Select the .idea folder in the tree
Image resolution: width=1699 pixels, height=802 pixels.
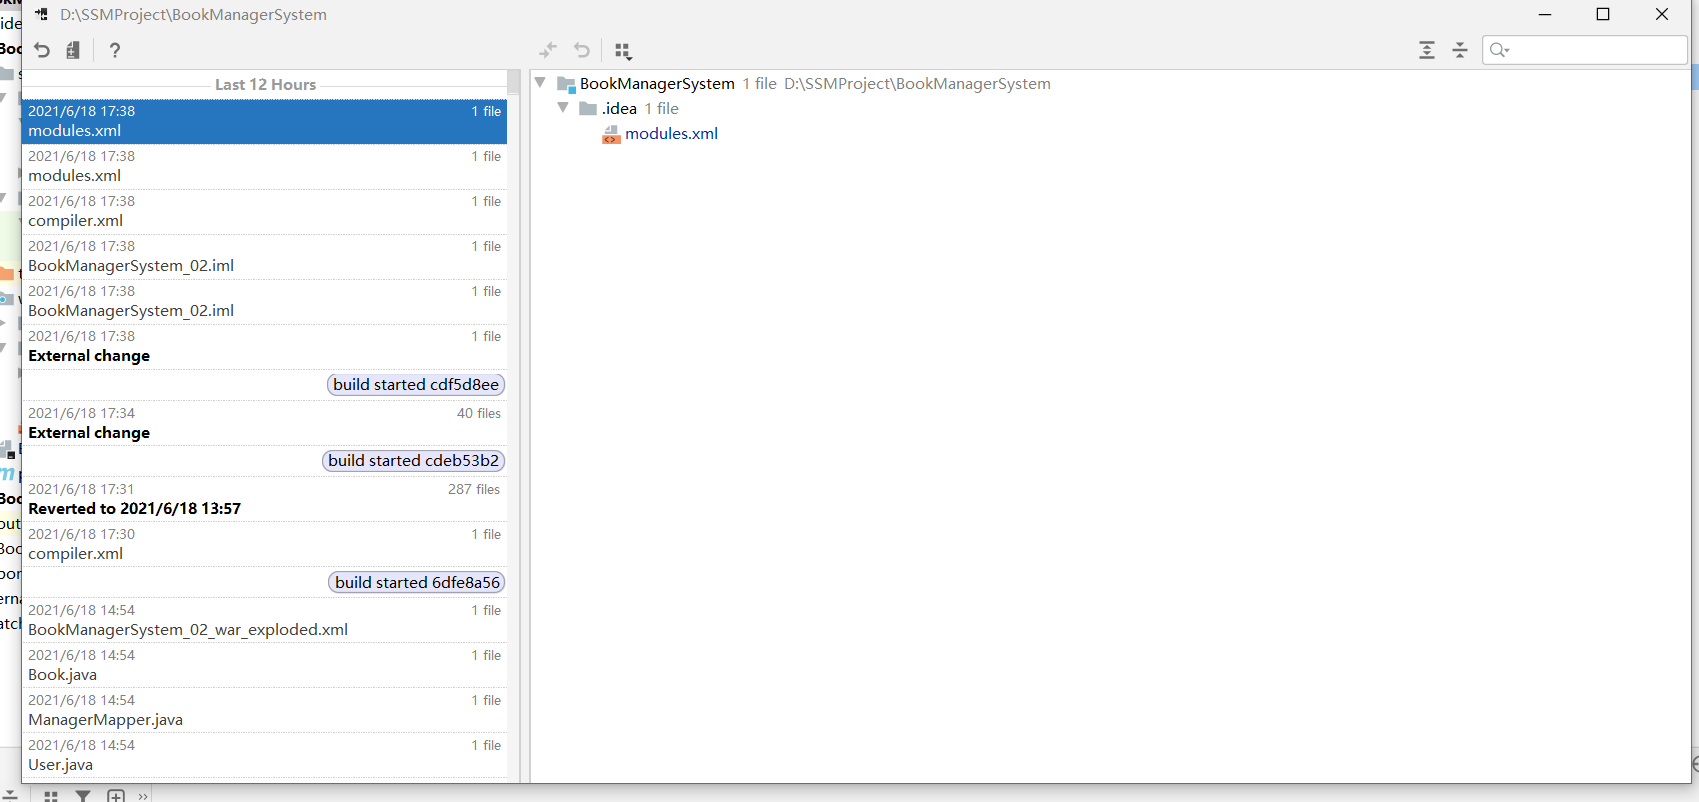(x=619, y=109)
